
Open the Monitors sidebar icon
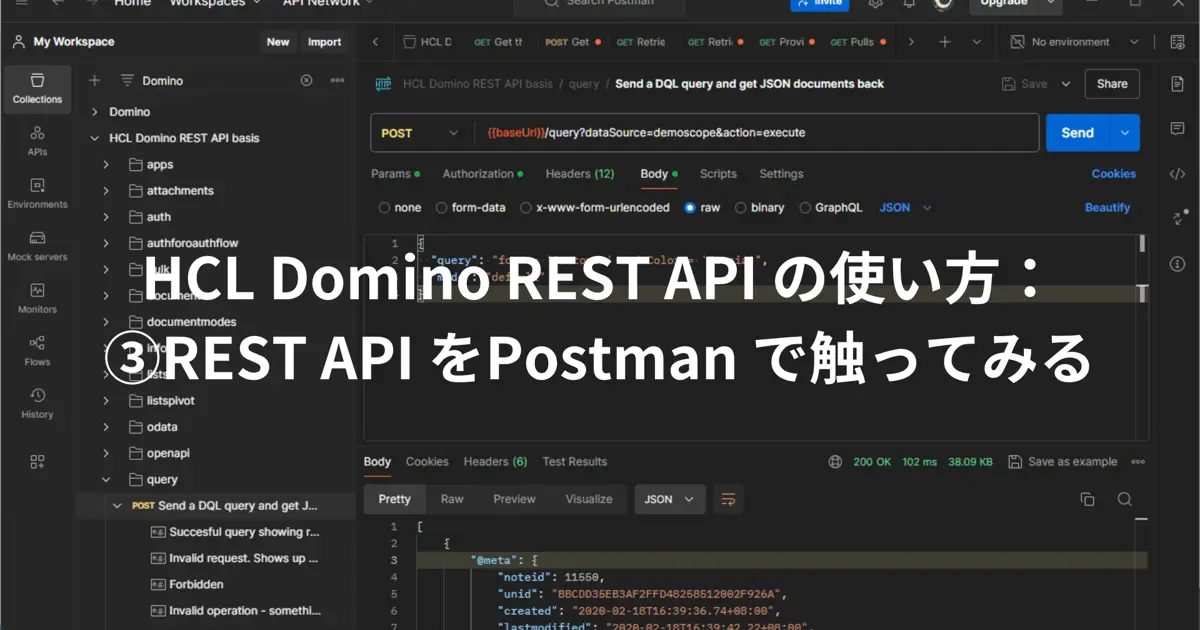[x=37, y=298]
